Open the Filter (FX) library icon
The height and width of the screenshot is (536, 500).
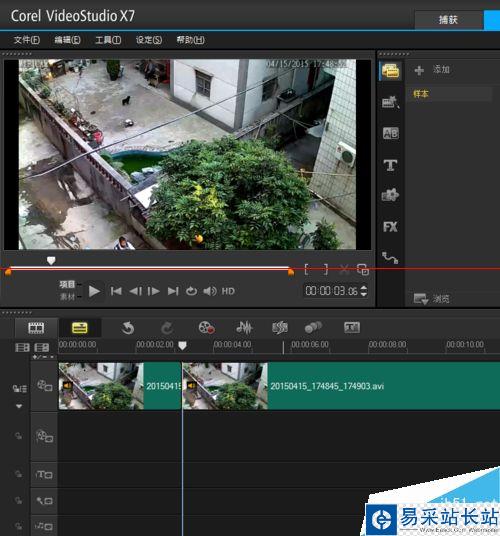(x=390, y=227)
